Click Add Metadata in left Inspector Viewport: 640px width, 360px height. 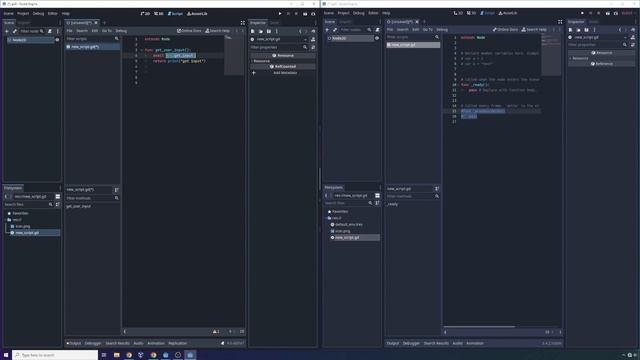point(282,73)
